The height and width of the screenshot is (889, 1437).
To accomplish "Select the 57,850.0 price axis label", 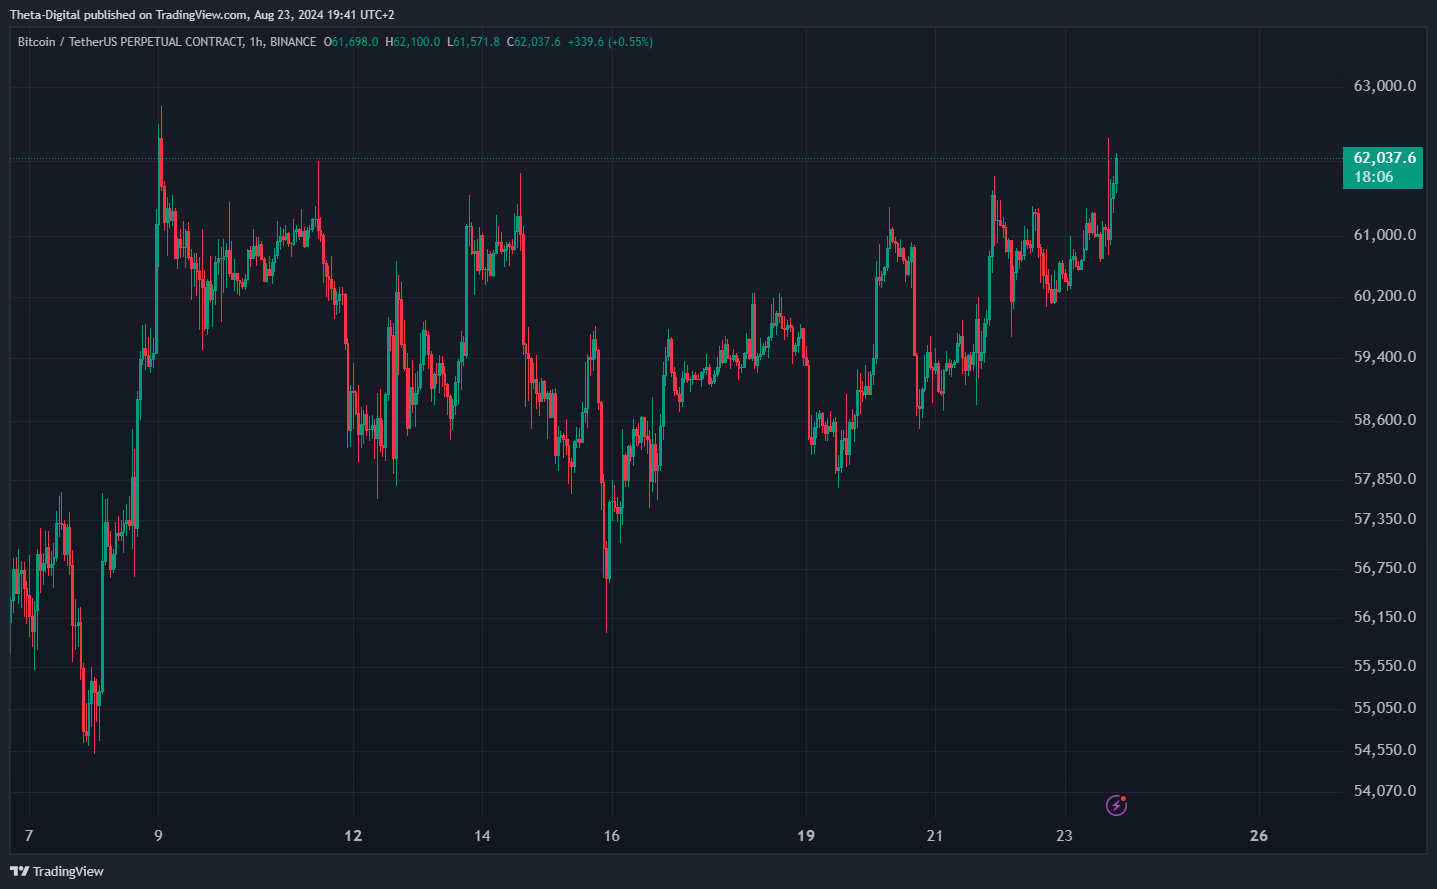I will [1385, 479].
